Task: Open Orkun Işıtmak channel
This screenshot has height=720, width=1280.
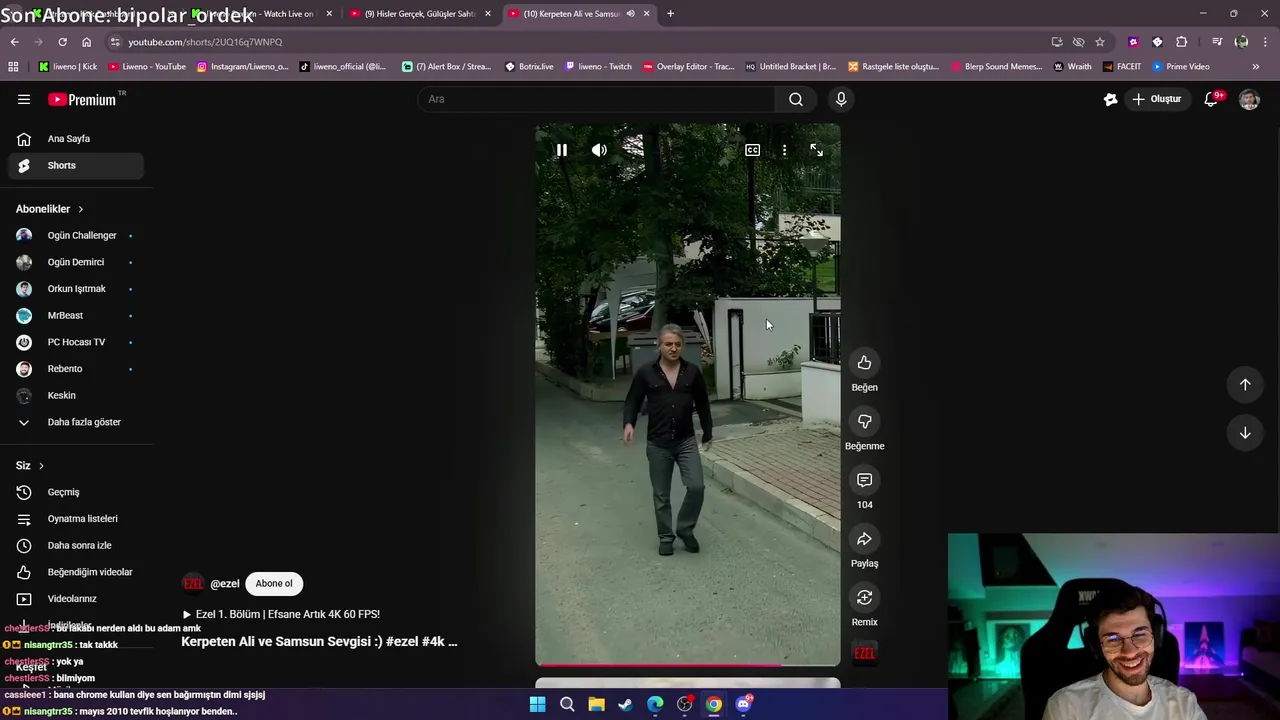Action: (x=76, y=289)
